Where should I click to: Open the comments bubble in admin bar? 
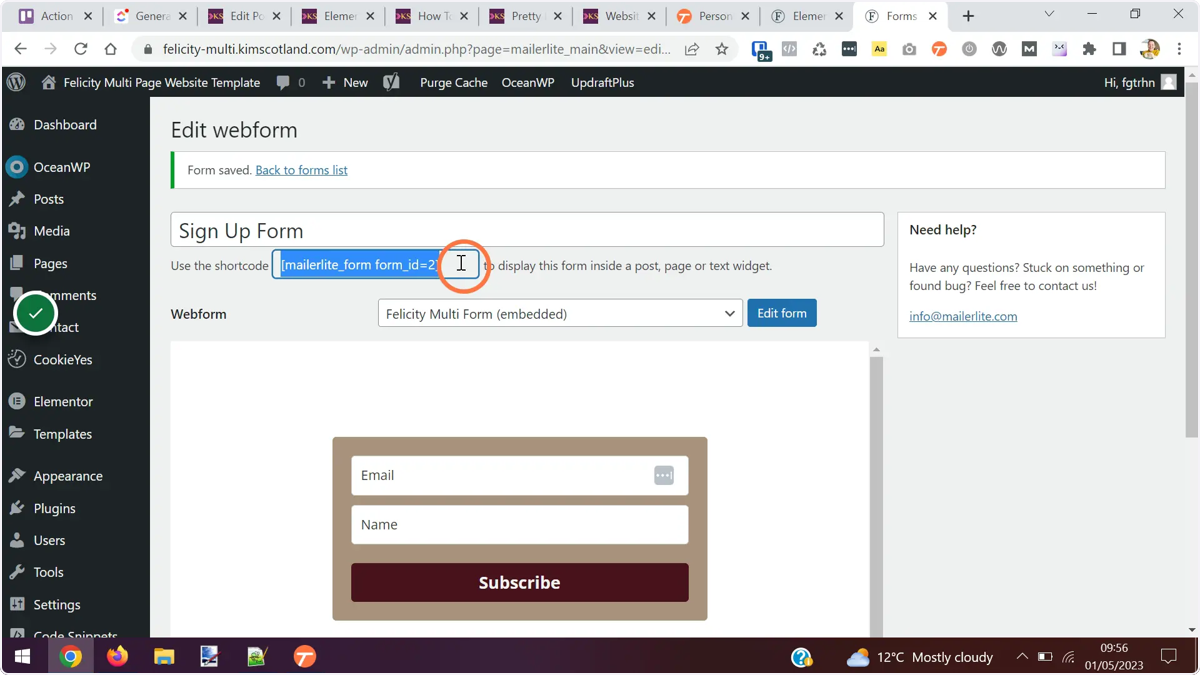pos(291,83)
